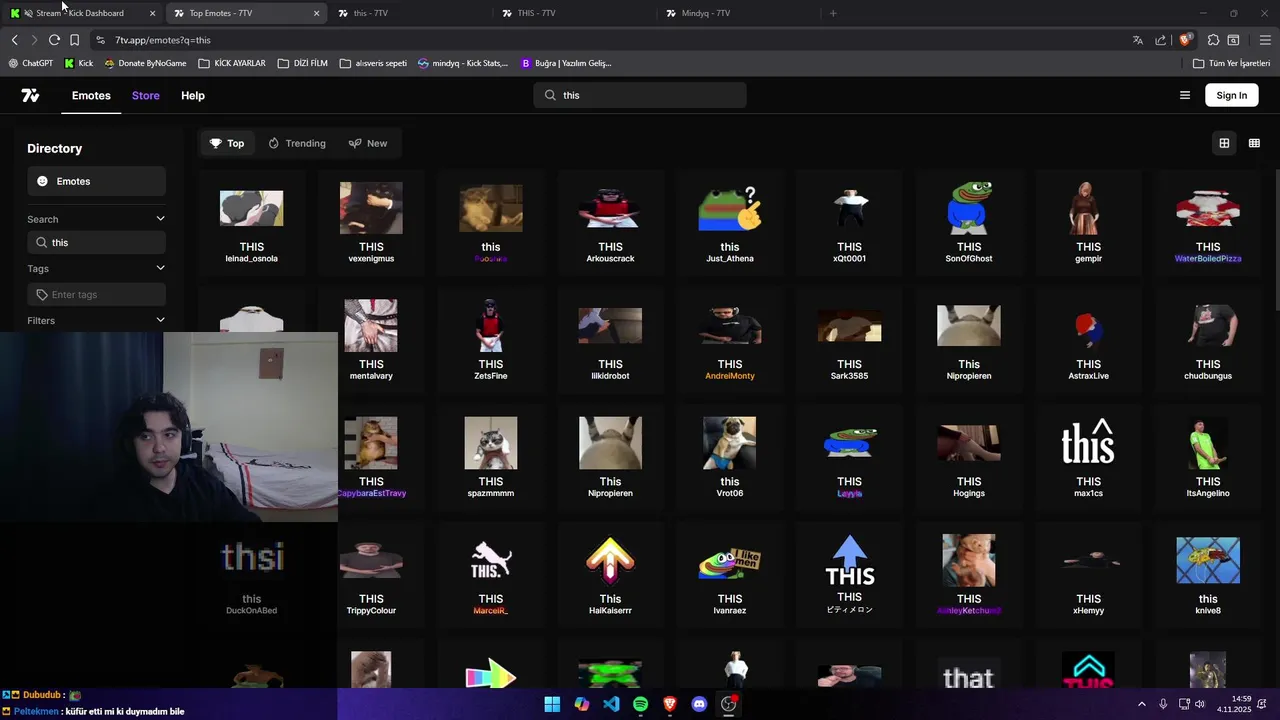
Task: Open This emote by HaiKaiserrr
Action: [x=610, y=575]
